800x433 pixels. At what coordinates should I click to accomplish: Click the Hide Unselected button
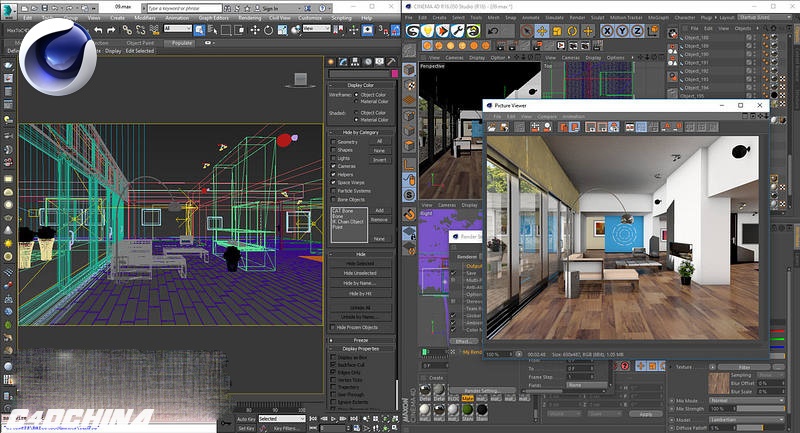[x=360, y=273]
